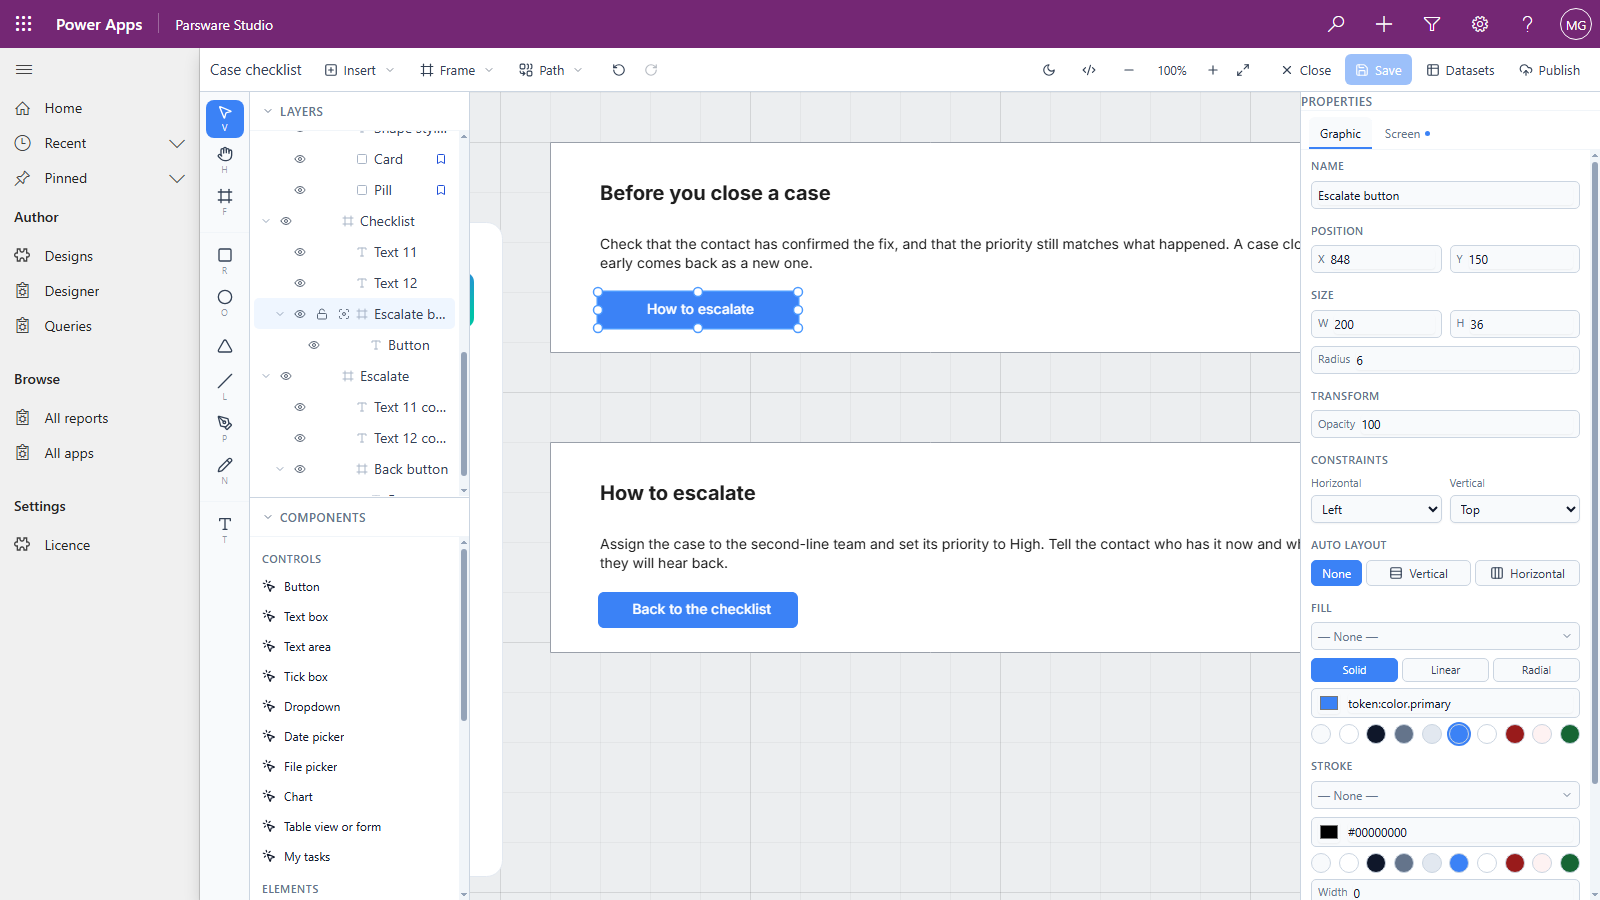Click the Undo arrow
This screenshot has height=900, width=1600.
619,70
